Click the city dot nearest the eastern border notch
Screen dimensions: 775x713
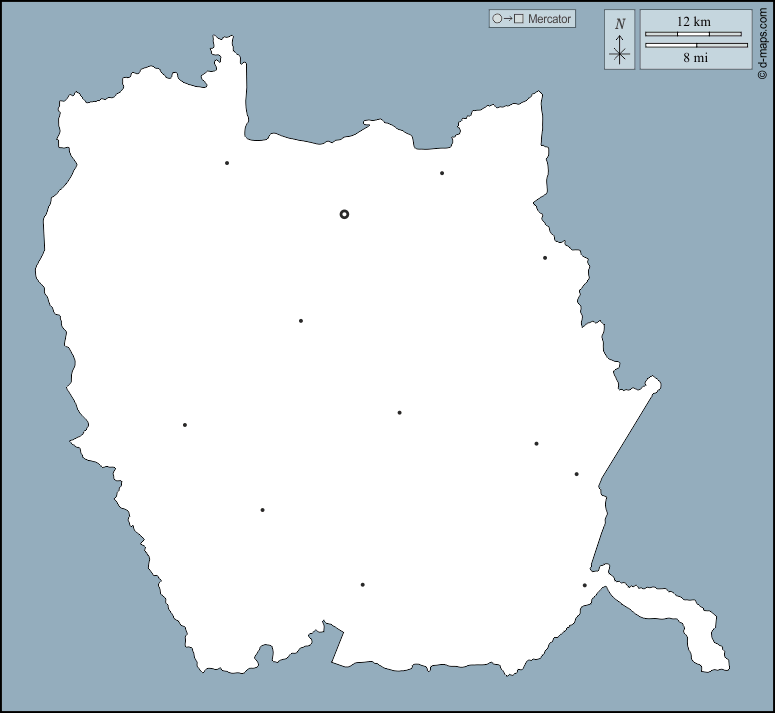point(545,258)
